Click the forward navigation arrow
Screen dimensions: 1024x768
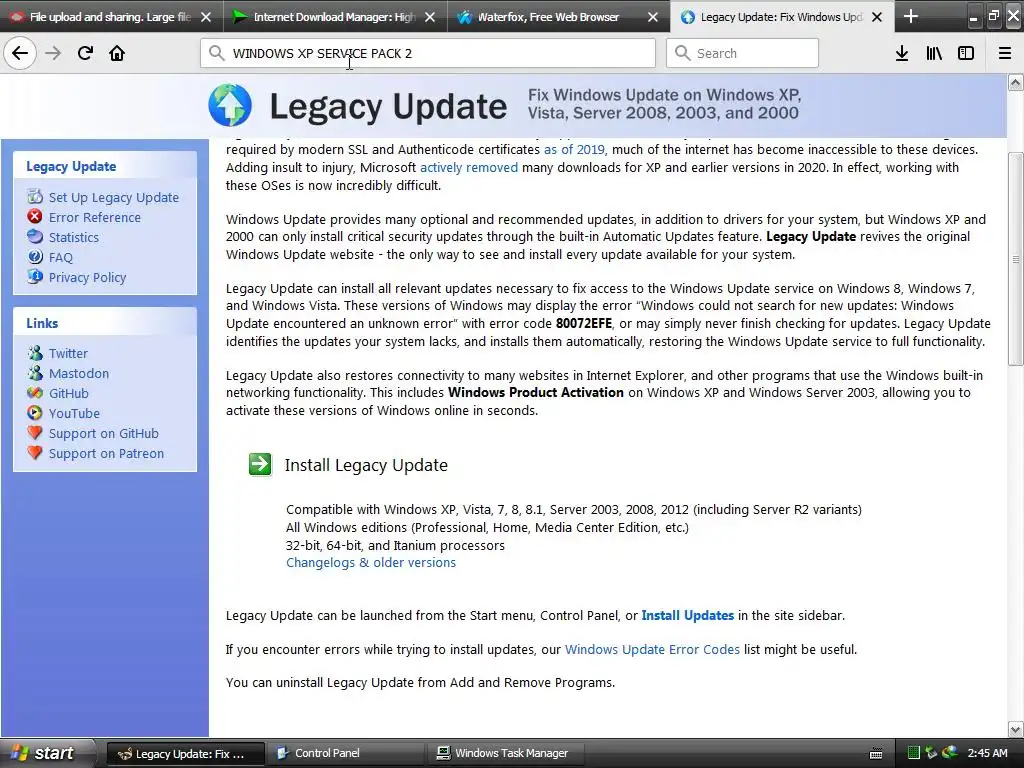tap(53, 54)
